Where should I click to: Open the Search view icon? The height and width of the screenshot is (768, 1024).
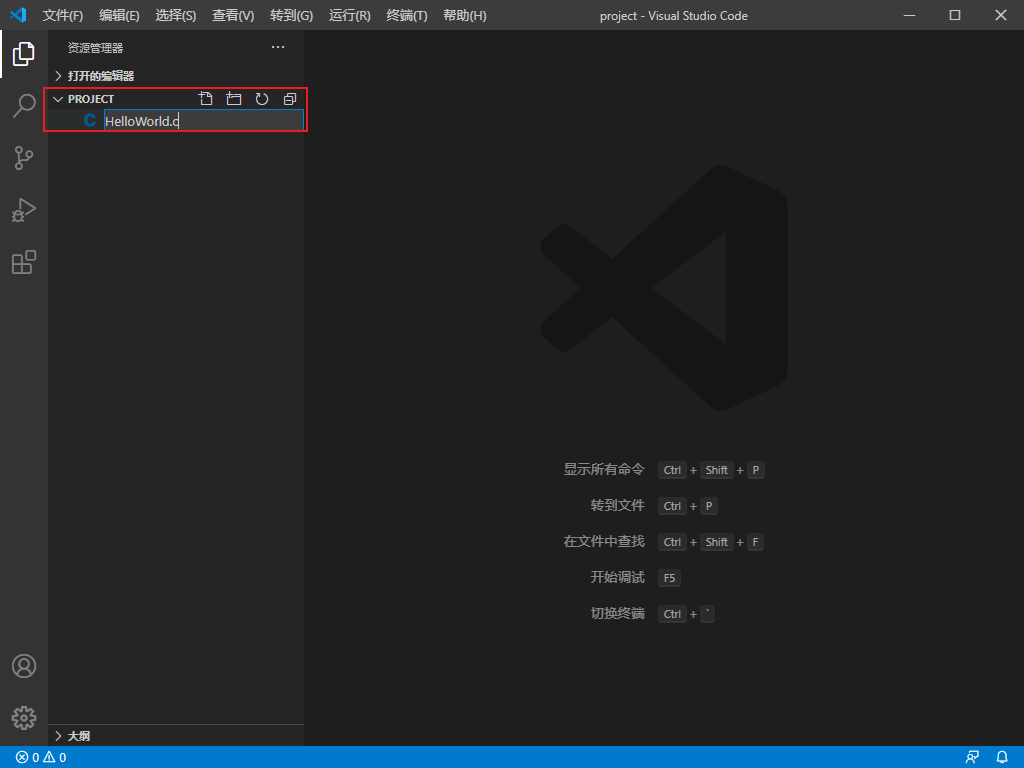[24, 105]
